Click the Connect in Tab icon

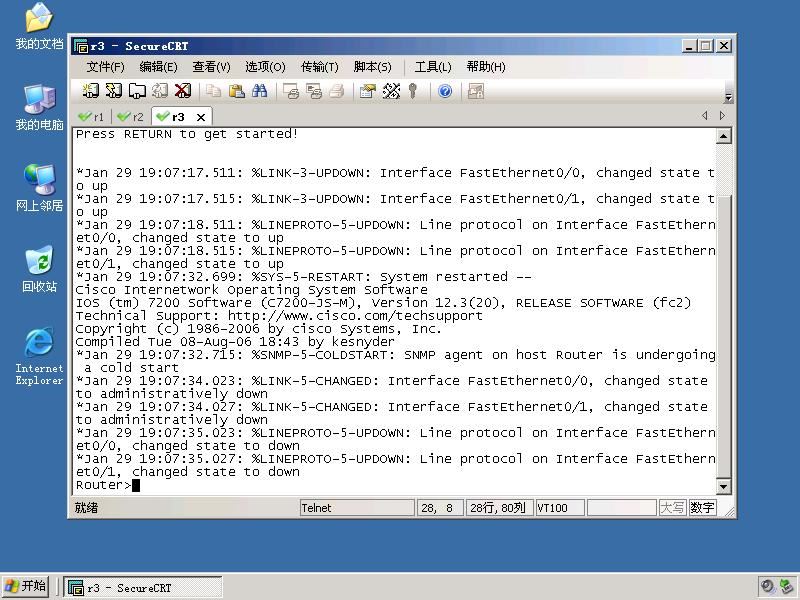click(136, 91)
